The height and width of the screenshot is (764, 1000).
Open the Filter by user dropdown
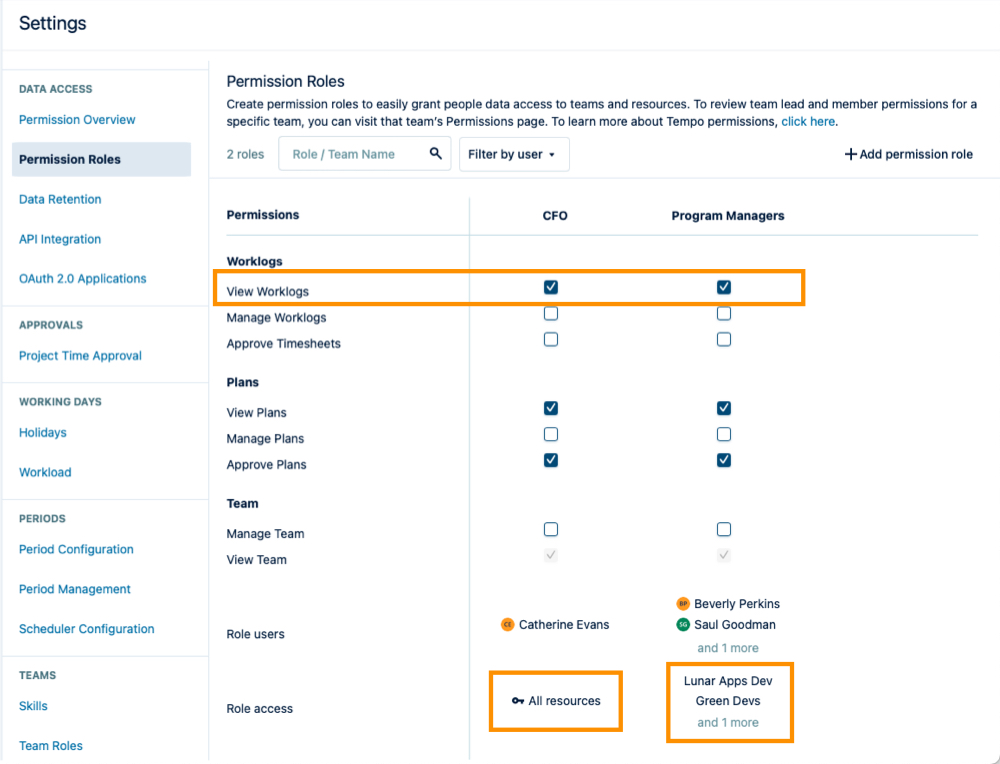514,155
